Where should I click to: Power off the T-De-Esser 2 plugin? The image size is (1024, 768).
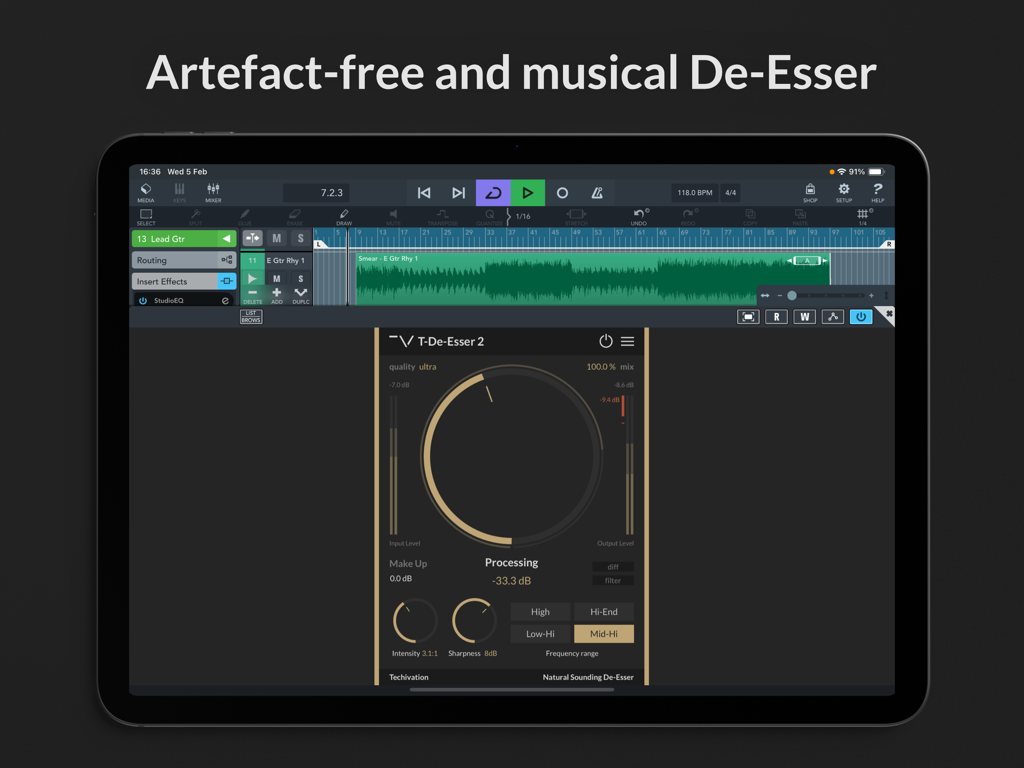coord(606,340)
